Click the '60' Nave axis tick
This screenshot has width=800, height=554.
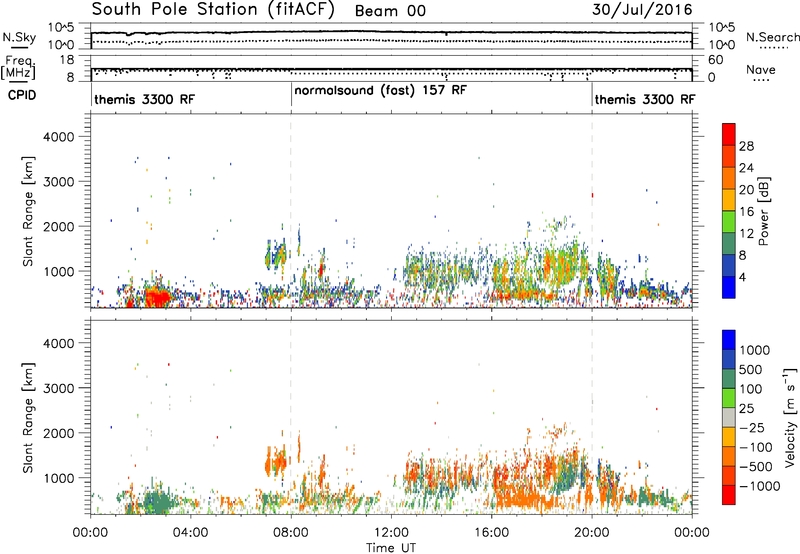pos(716,60)
